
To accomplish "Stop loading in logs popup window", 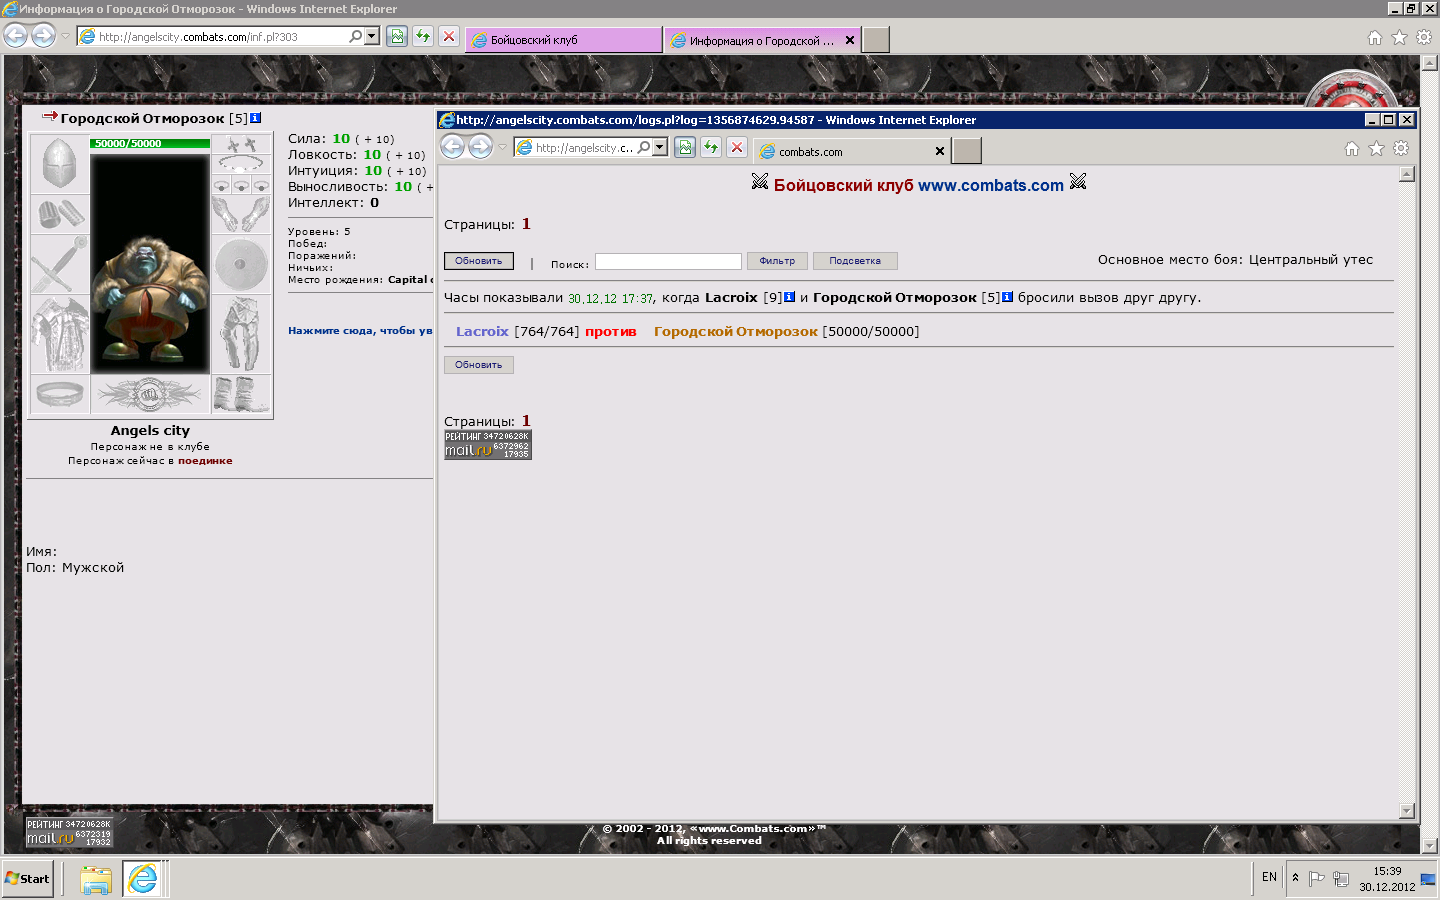I will (737, 147).
